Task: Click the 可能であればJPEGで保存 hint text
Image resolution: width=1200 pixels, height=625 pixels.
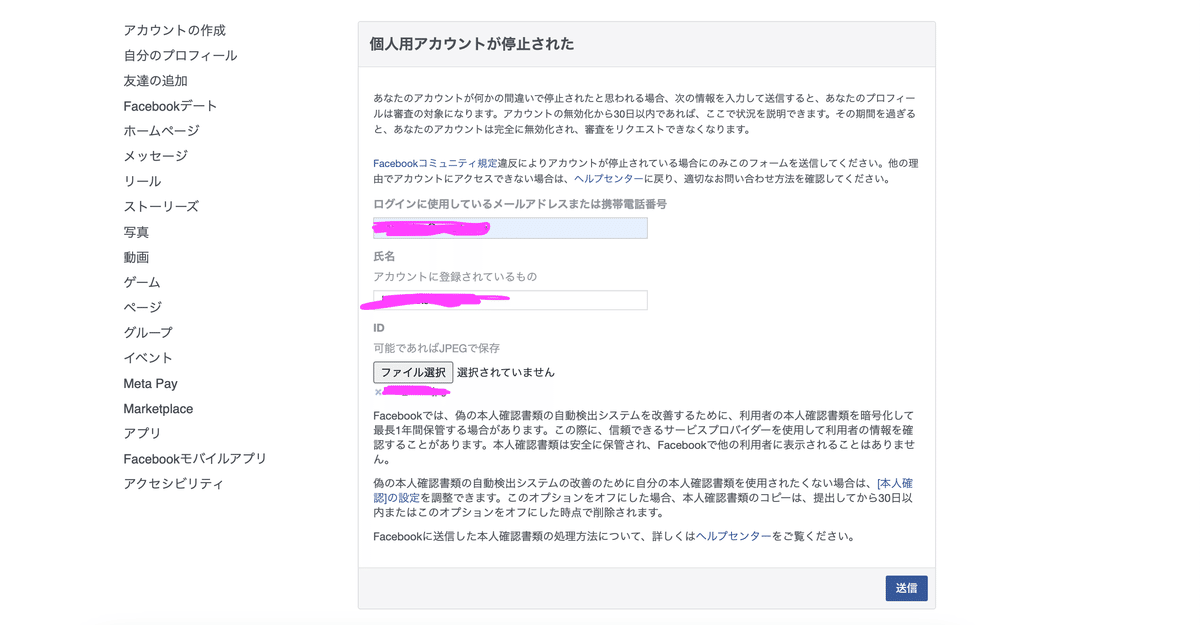Action: click(437, 348)
